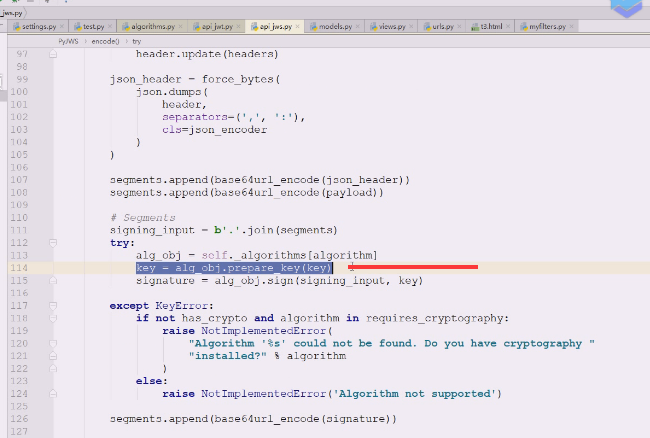Click the Python file icon on views.py tab
Image resolution: width=650 pixels, height=438 pixels.
click(x=374, y=27)
